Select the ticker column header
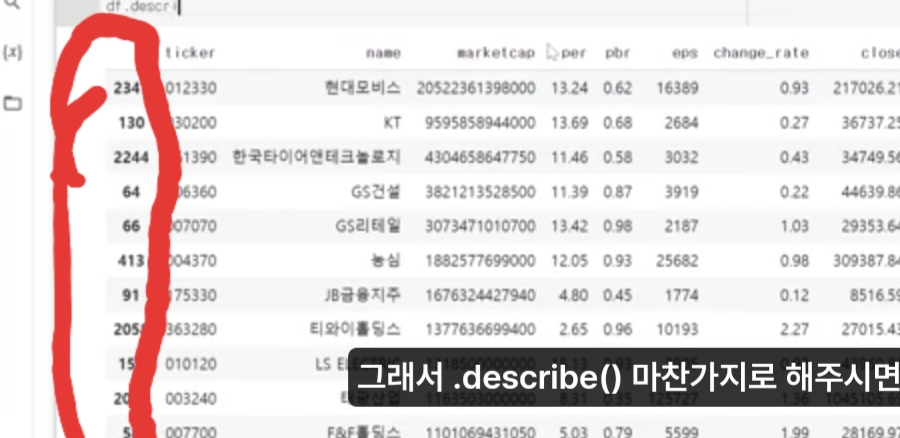 point(190,53)
